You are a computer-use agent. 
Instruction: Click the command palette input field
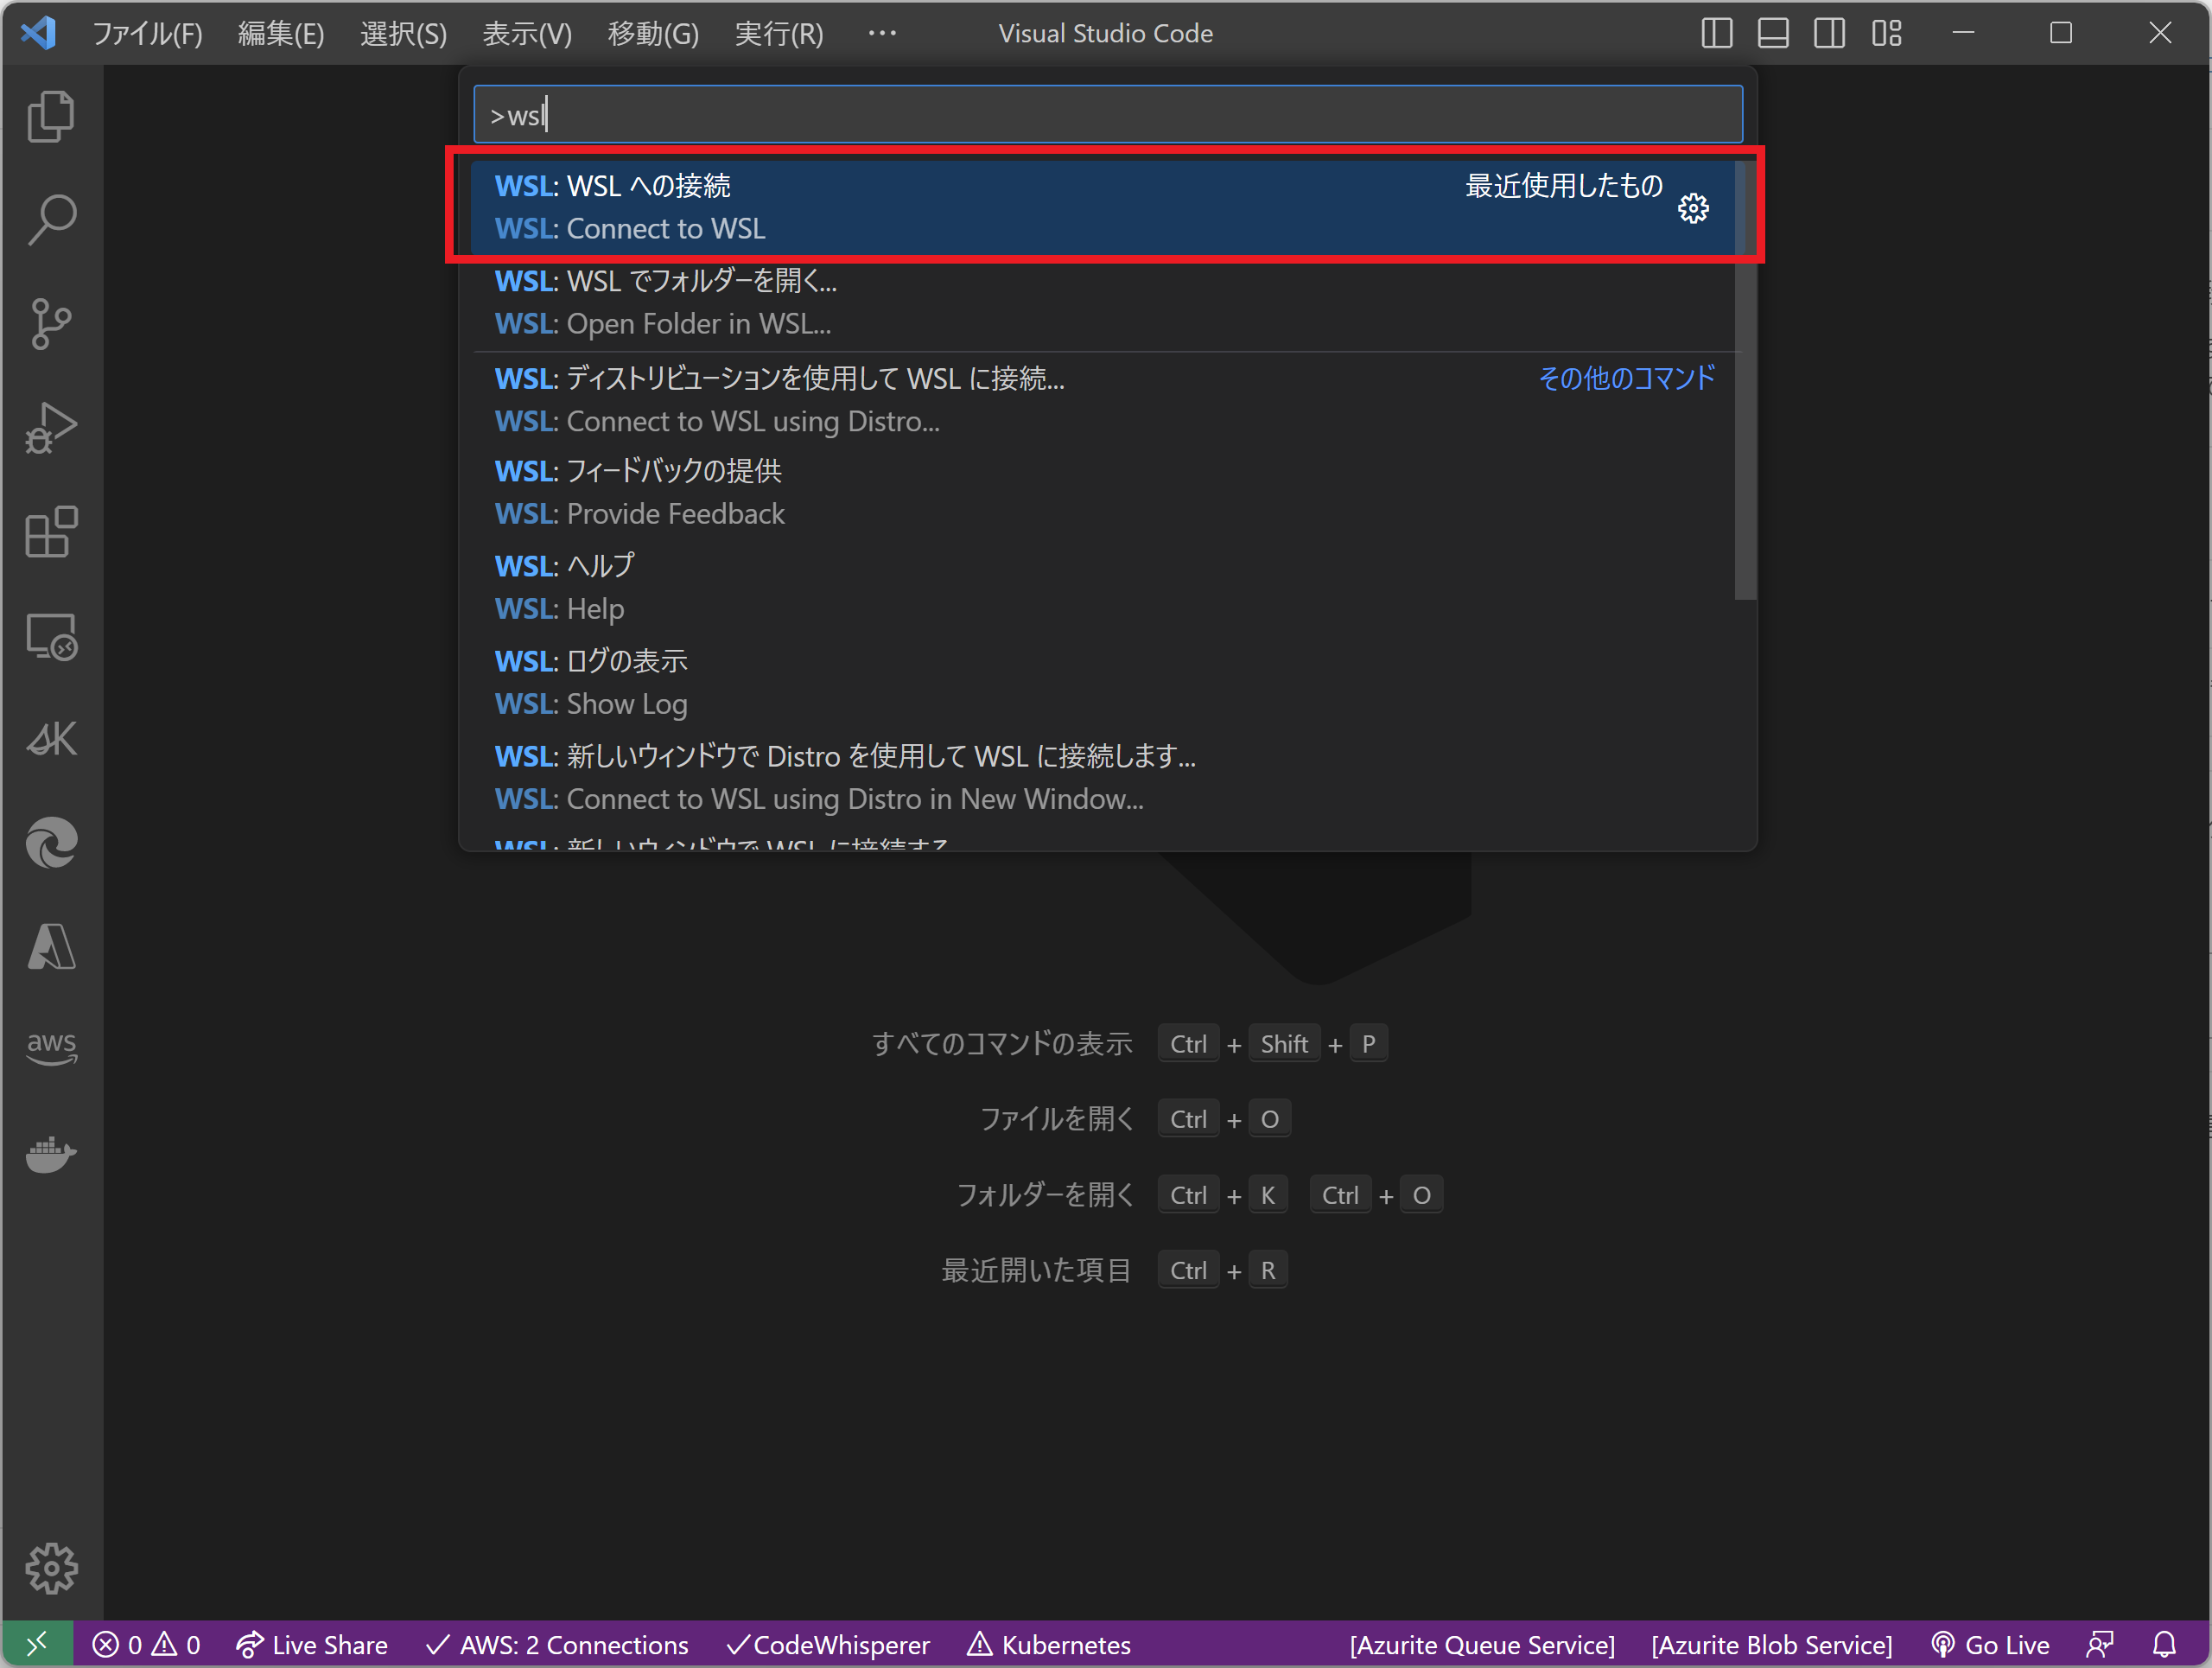pyautogui.click(x=1107, y=115)
